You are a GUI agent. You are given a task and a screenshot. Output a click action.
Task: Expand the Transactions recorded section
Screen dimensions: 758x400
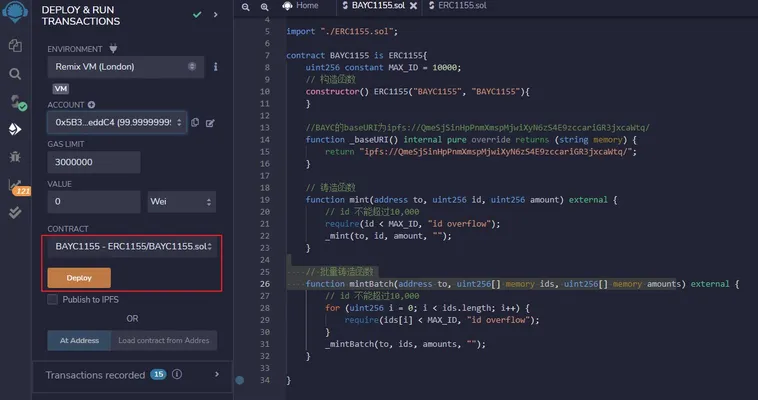coord(217,374)
